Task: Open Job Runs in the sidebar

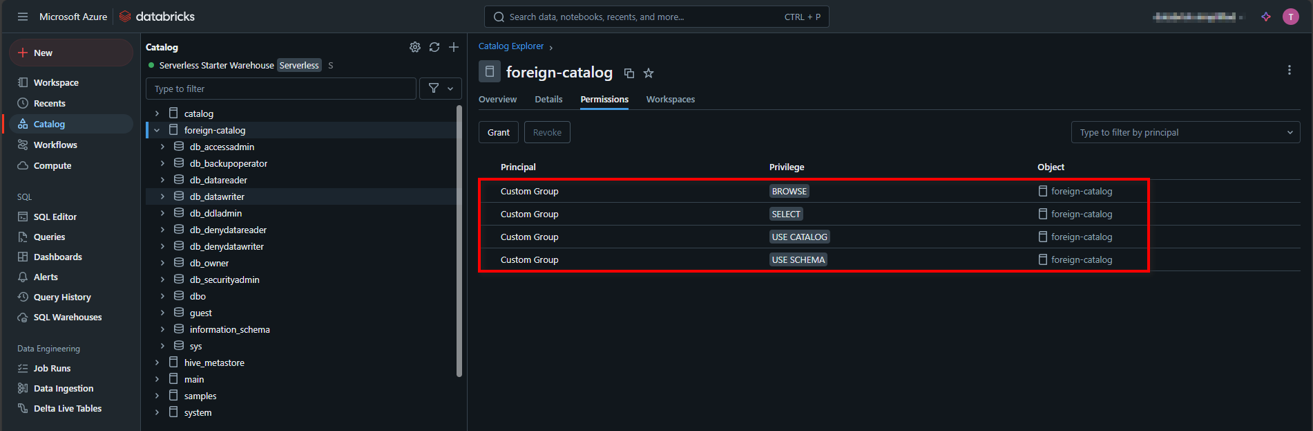Action: 69,368
